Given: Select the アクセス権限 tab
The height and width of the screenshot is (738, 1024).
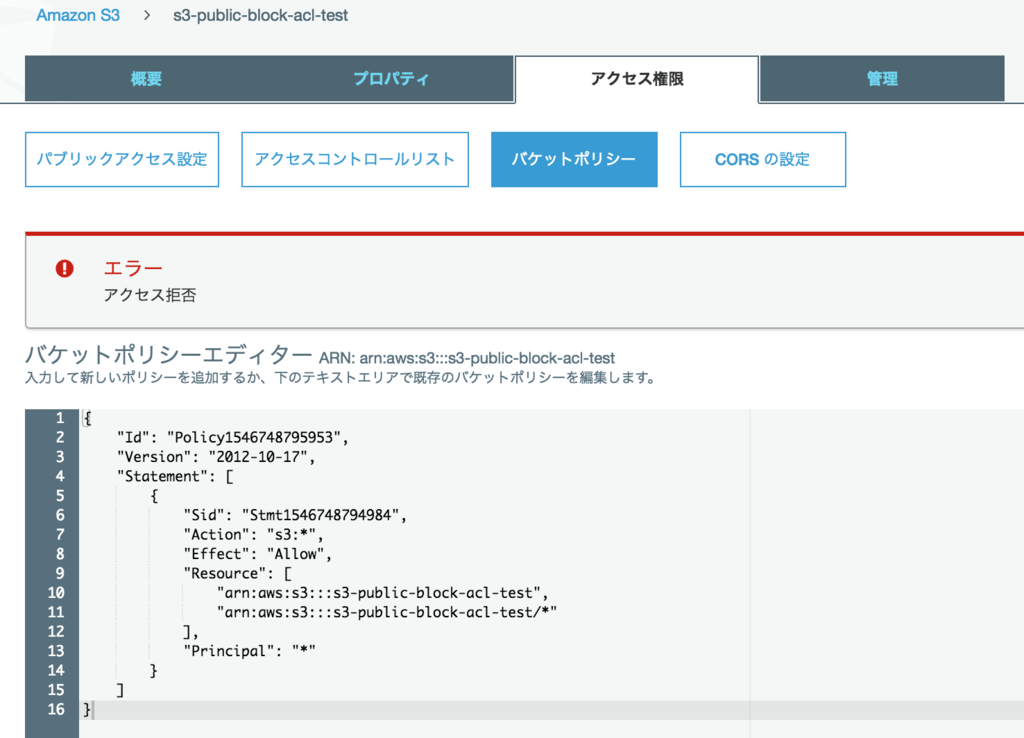Looking at the screenshot, I should pyautogui.click(x=635, y=77).
